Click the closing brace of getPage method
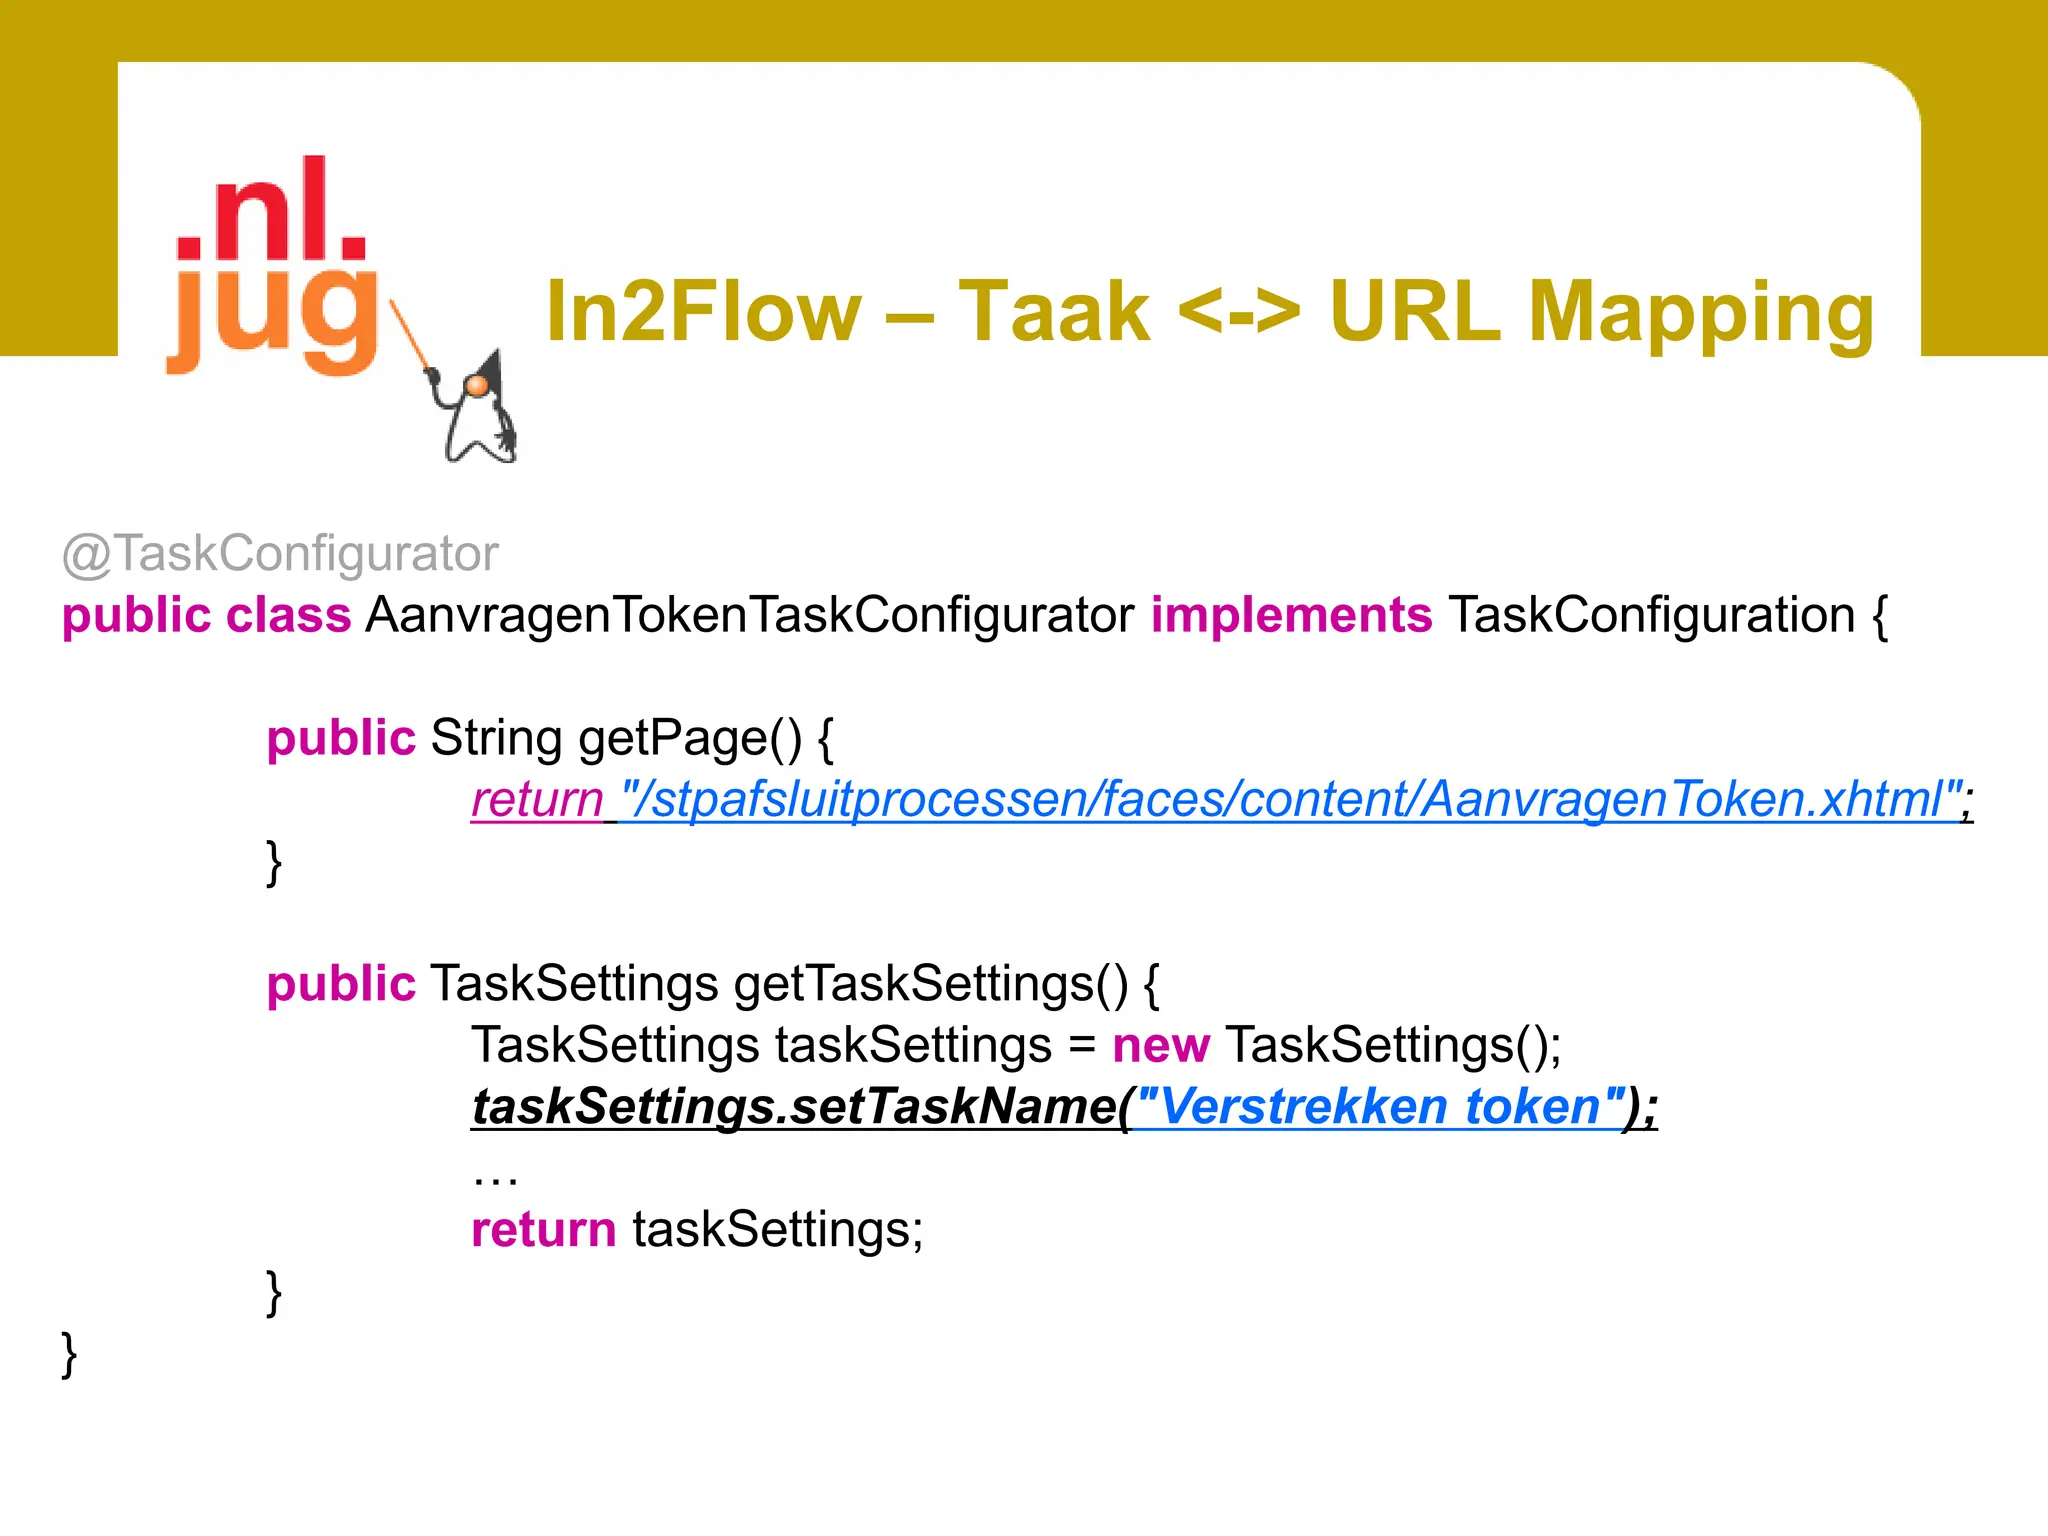 coord(274,862)
